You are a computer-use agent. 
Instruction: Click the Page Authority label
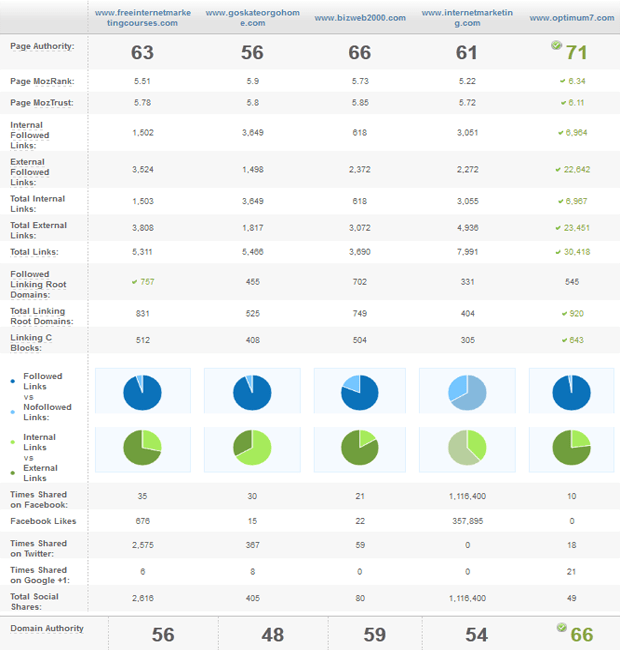click(x=42, y=46)
